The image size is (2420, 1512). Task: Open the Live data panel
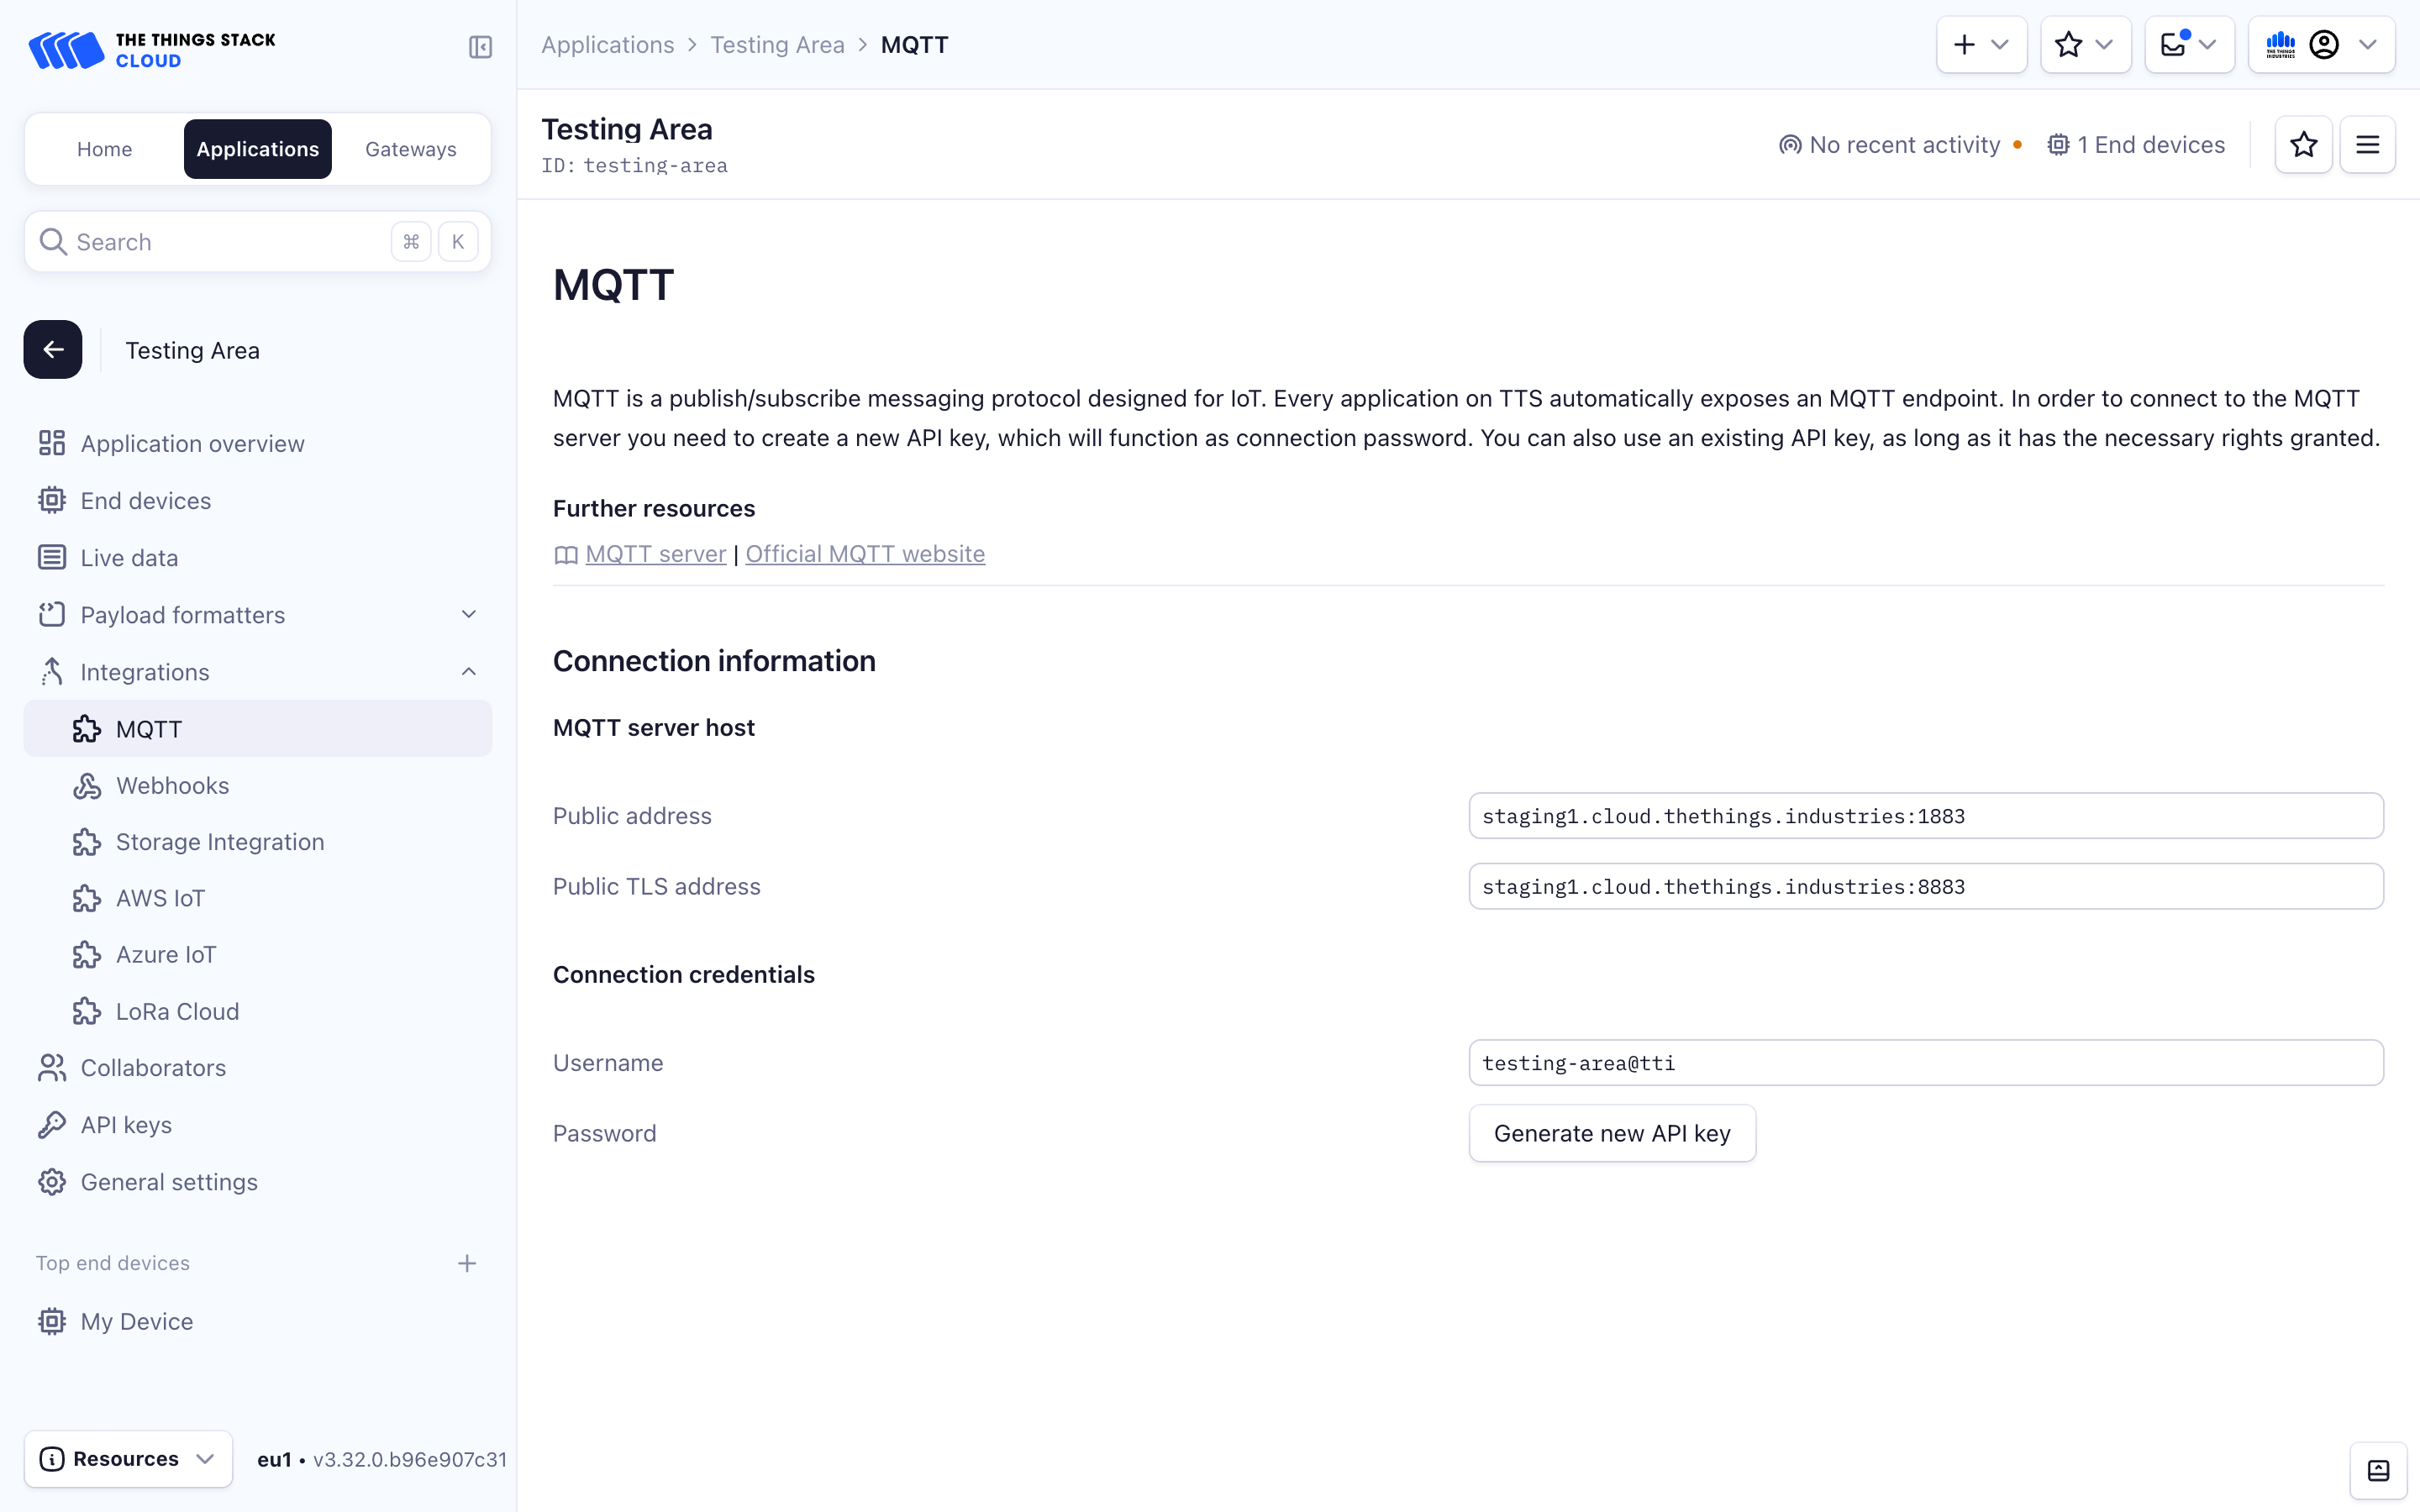coord(128,557)
